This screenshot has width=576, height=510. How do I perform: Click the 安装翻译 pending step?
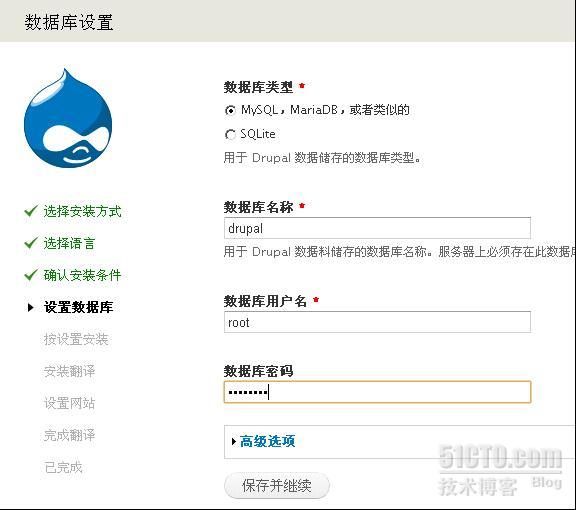[x=69, y=371]
